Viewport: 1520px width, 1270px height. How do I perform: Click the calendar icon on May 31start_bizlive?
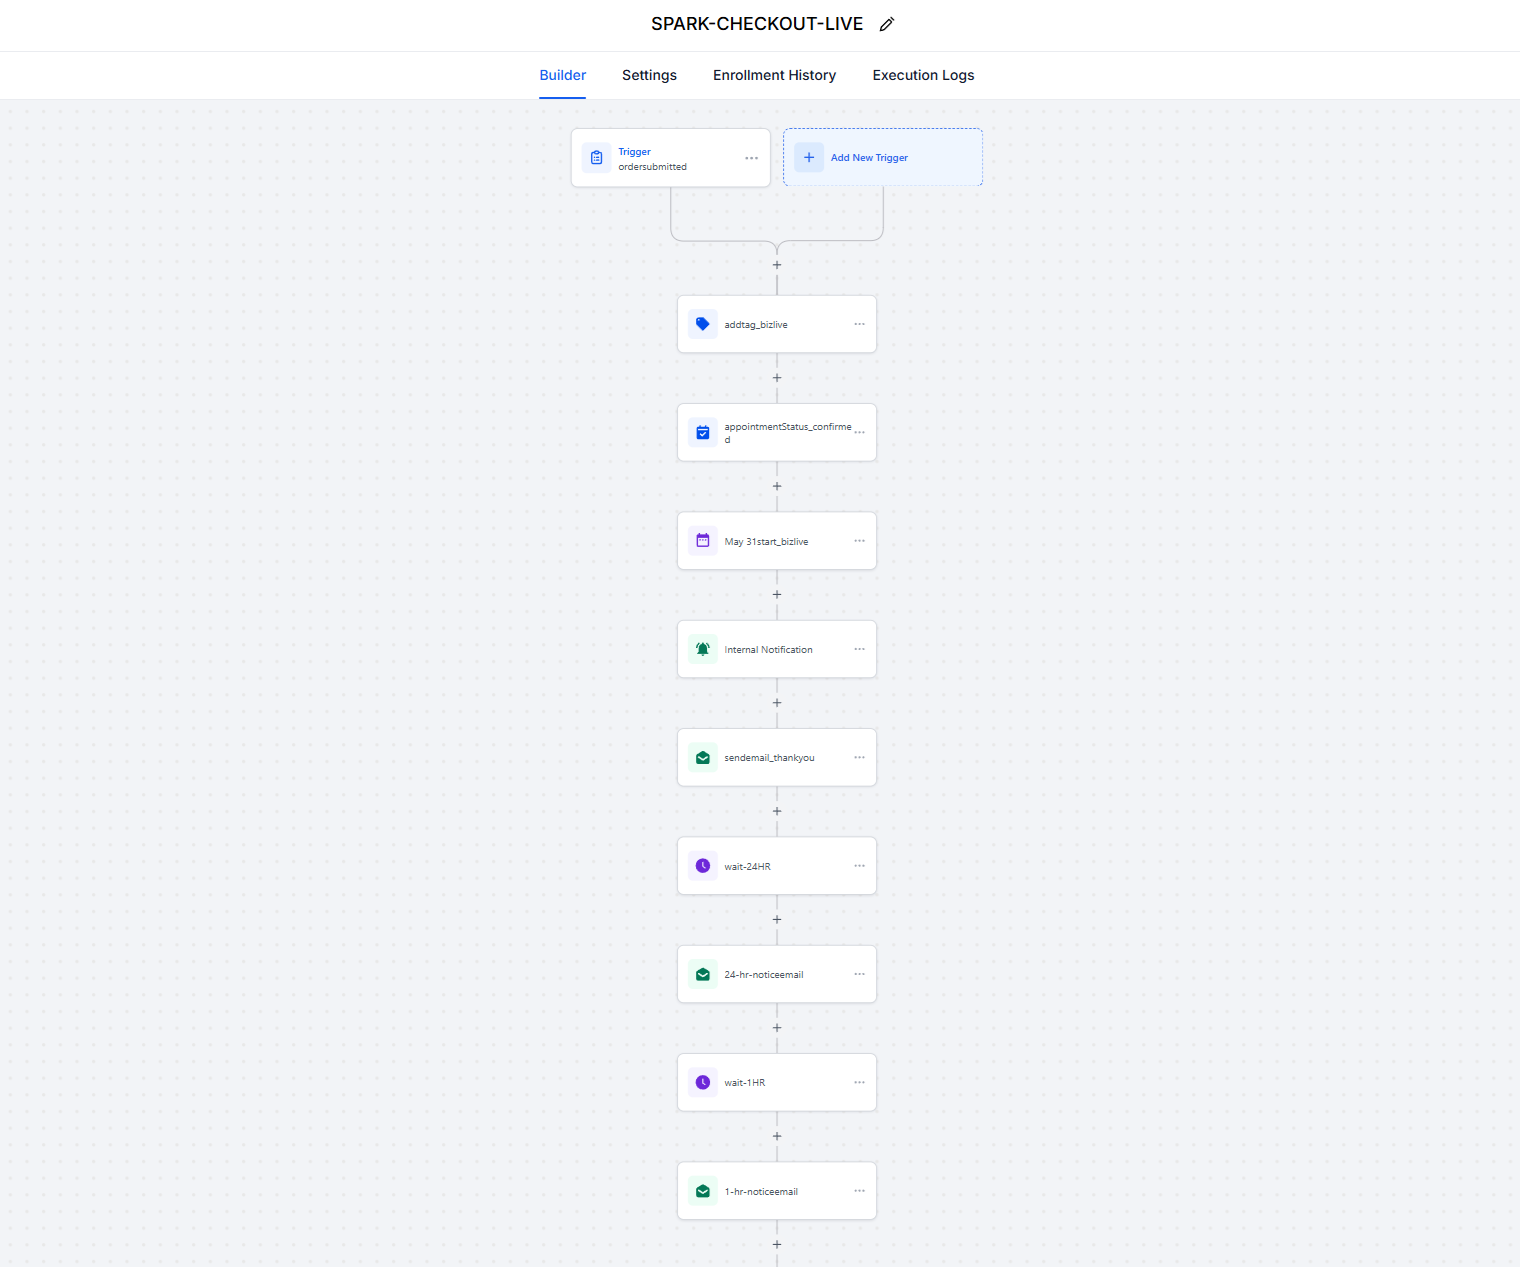pos(703,541)
